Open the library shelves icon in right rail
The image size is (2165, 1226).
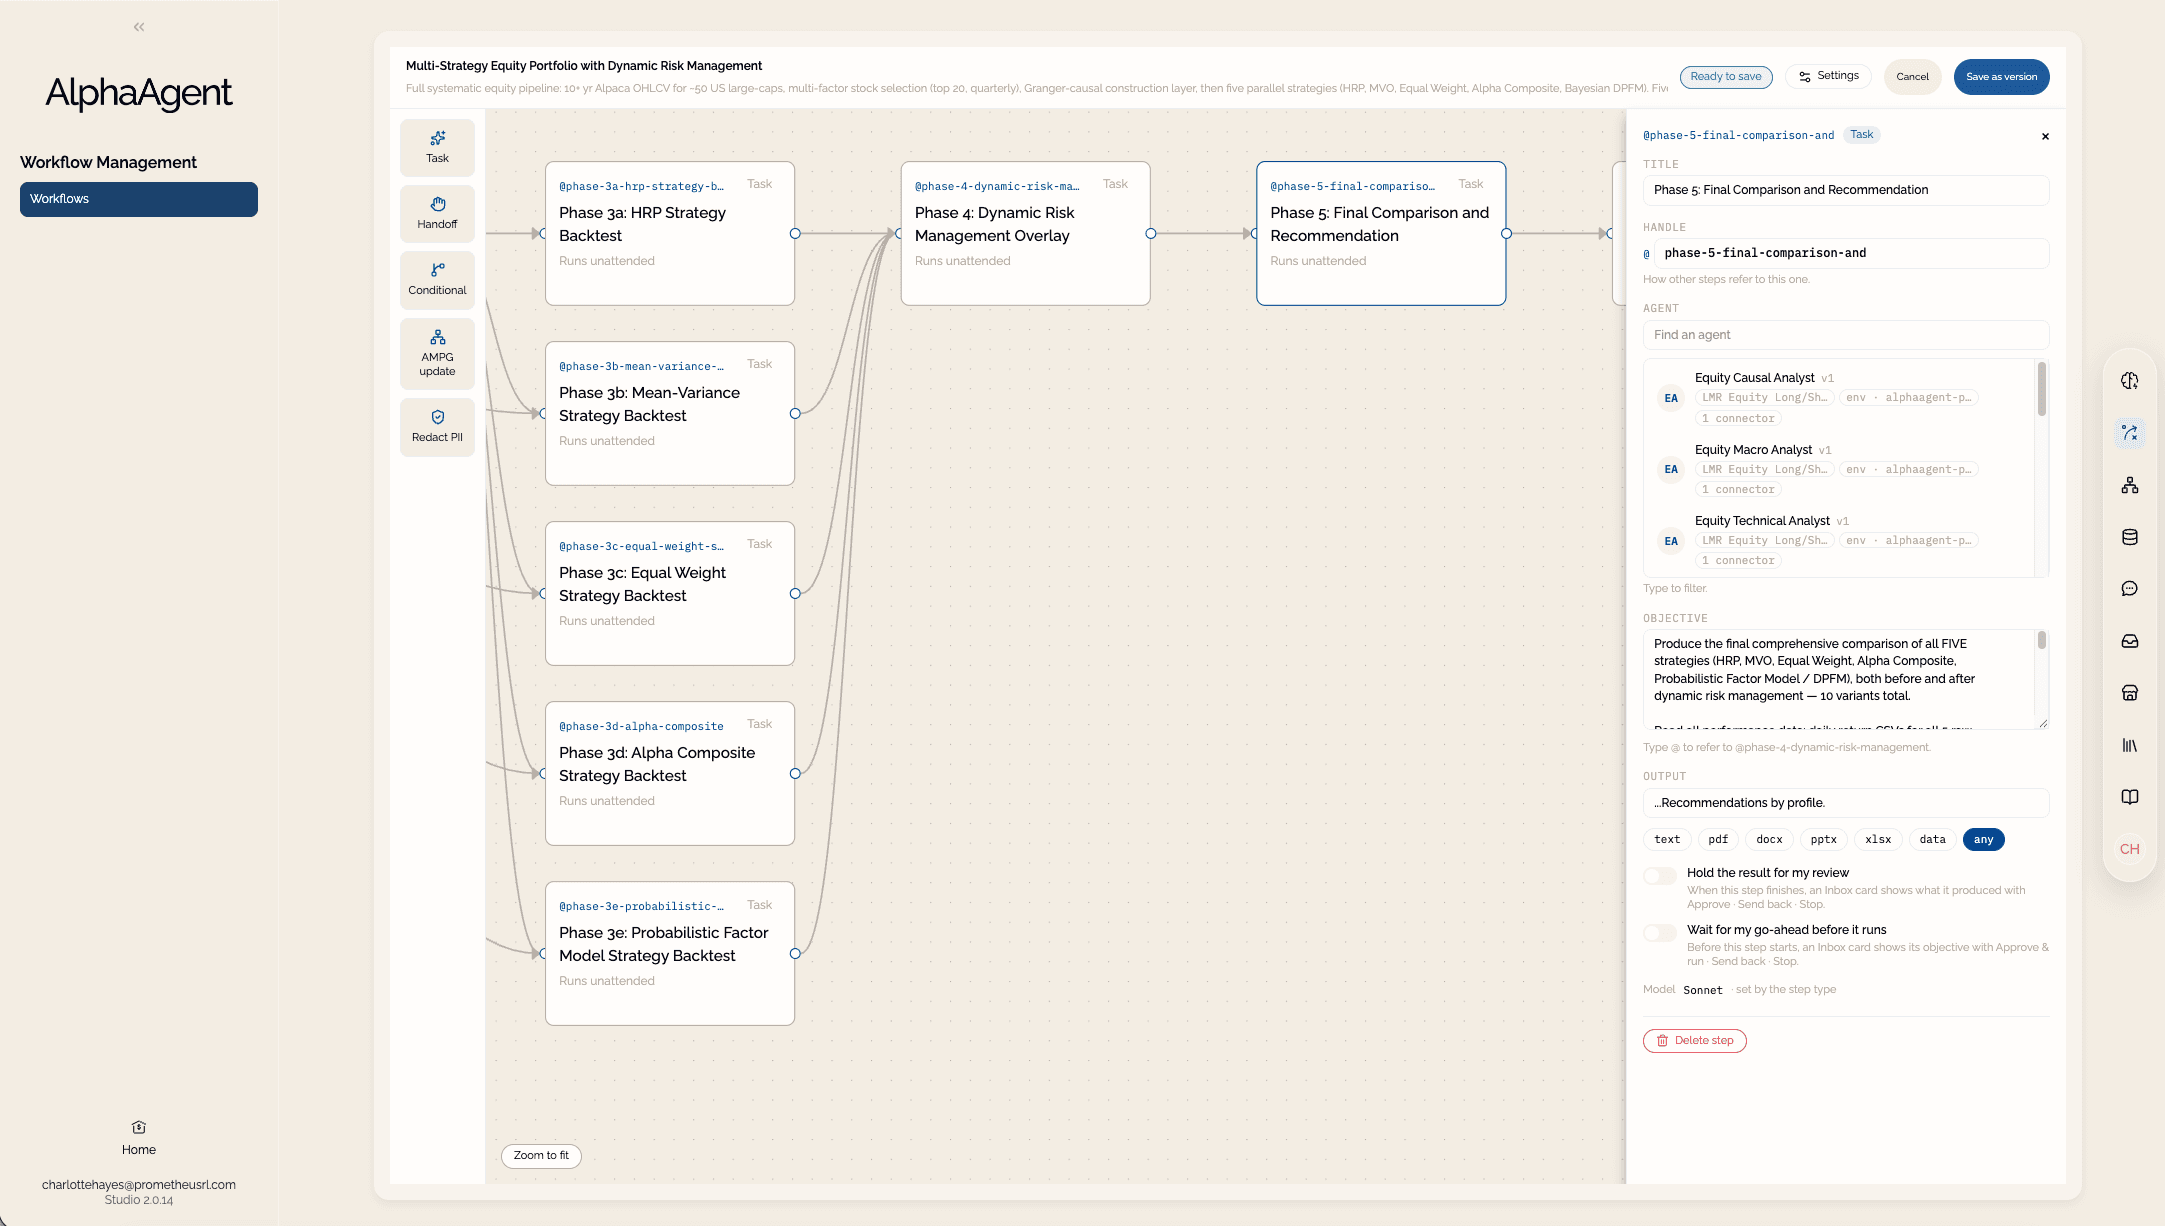2130,745
